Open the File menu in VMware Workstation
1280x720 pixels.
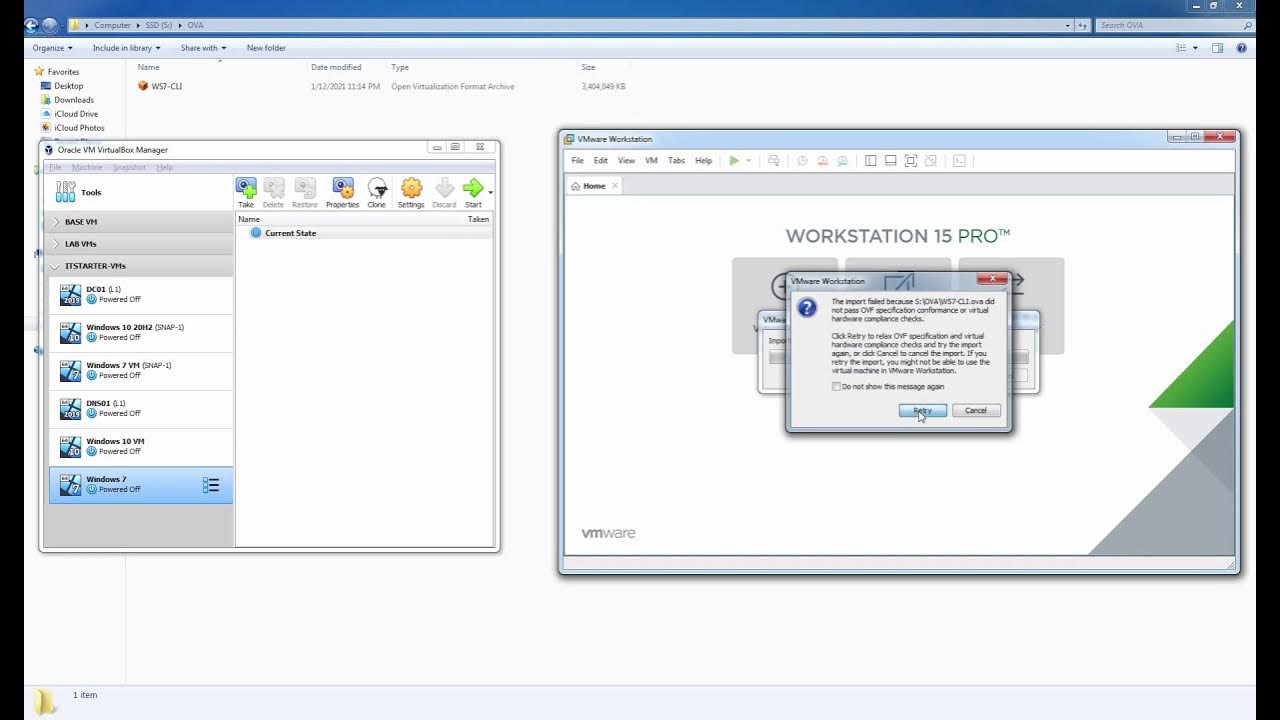[x=577, y=160]
